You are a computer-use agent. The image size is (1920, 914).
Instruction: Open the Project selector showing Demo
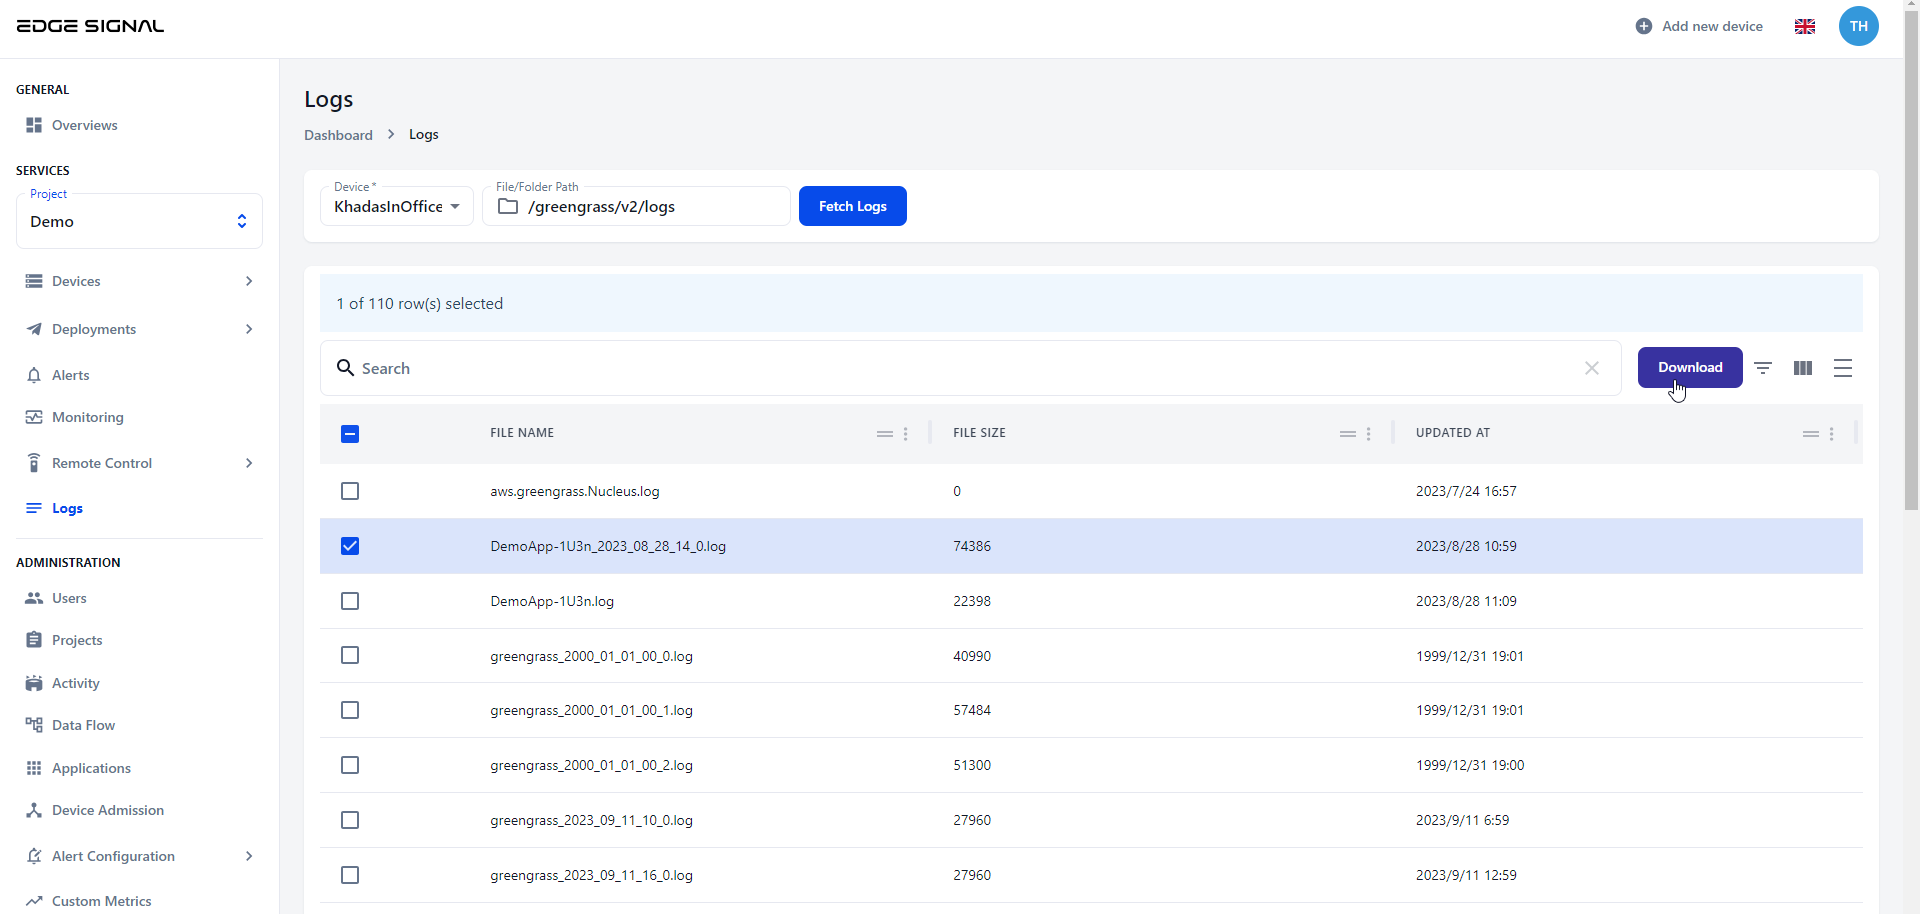coord(139,222)
